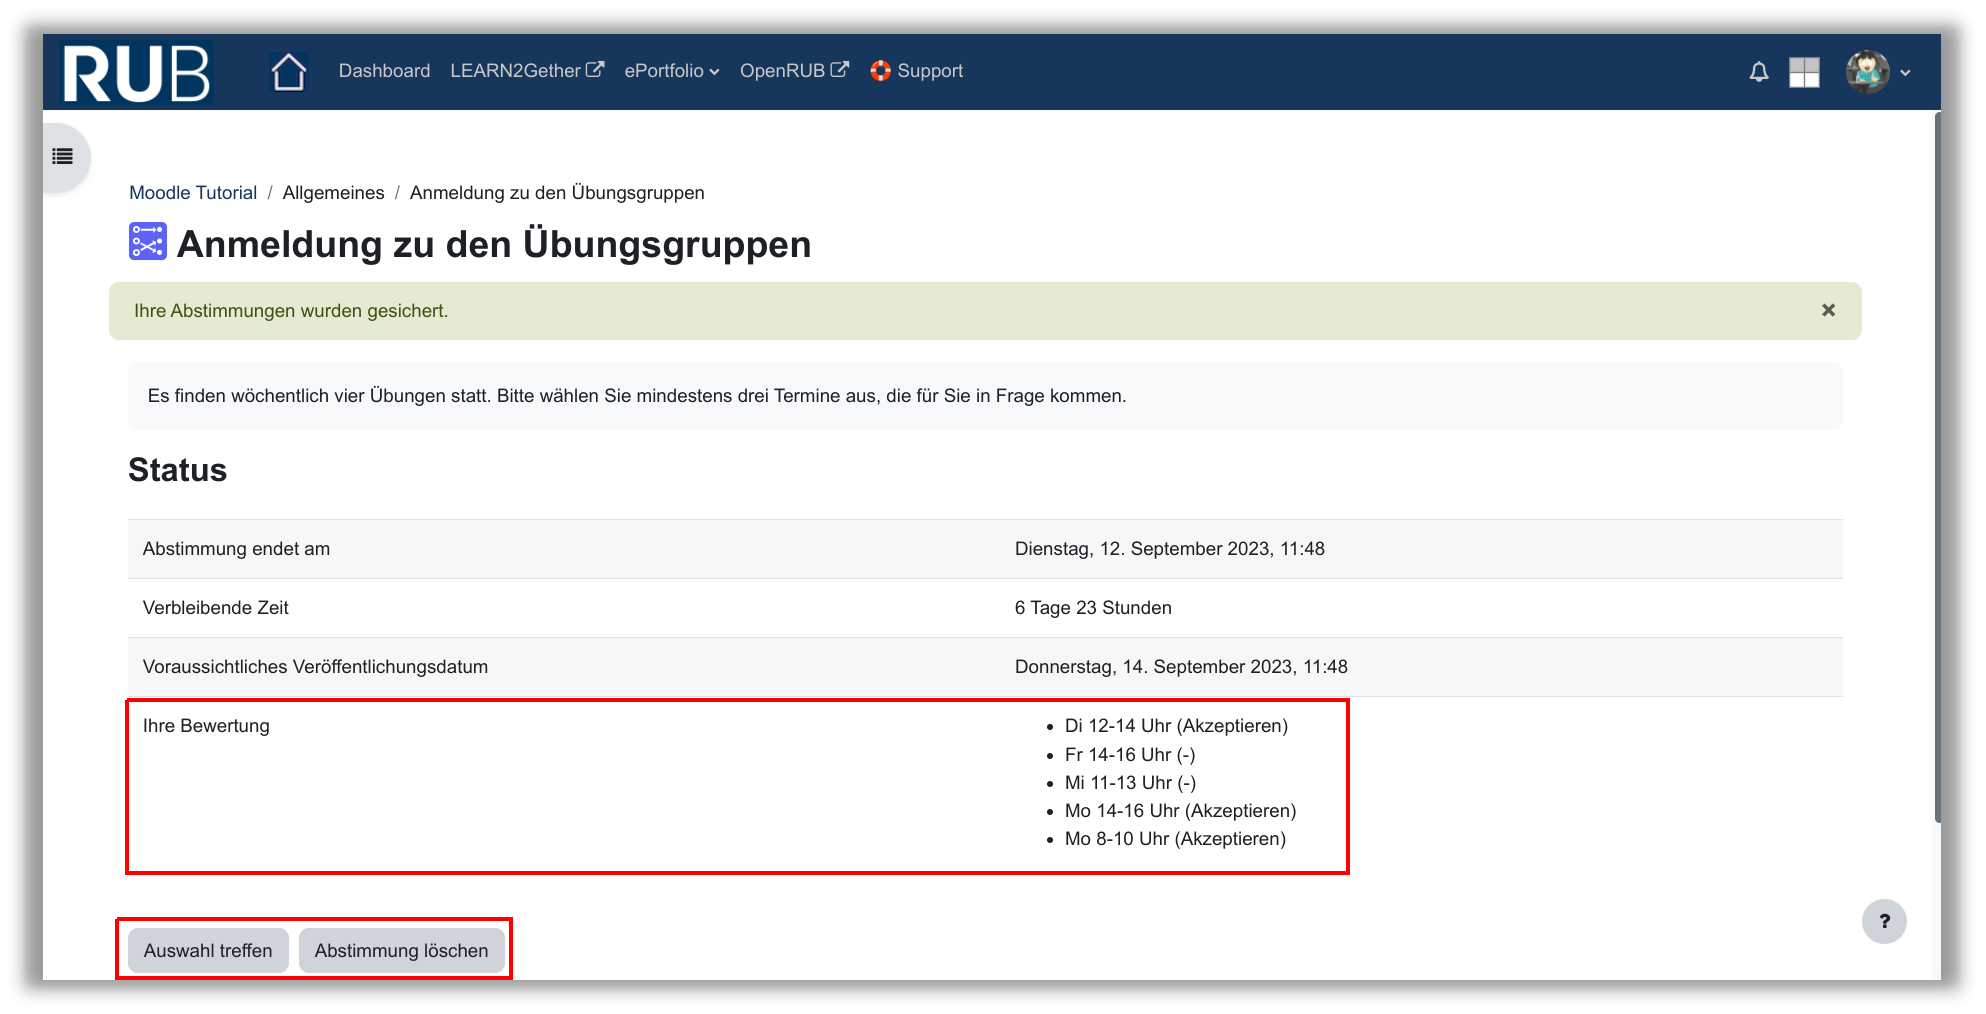Screen dimensions: 1986x1014
Task: Click the RUB logo
Action: tap(136, 73)
